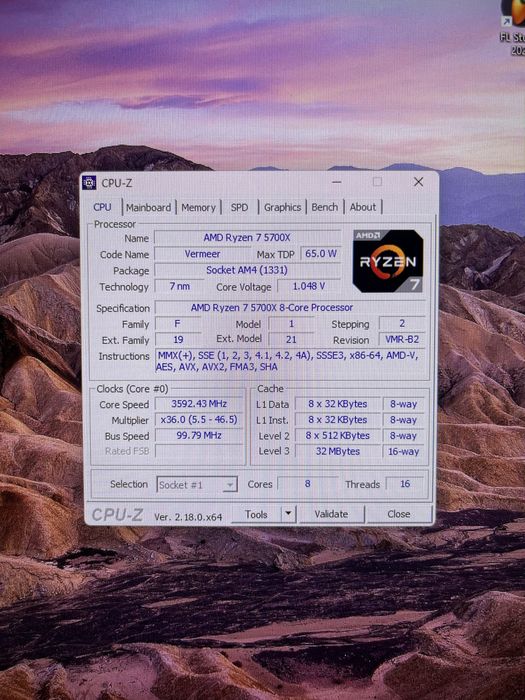Click the Ext. Model value 21
Screen dimensions: 525x700
(291, 340)
